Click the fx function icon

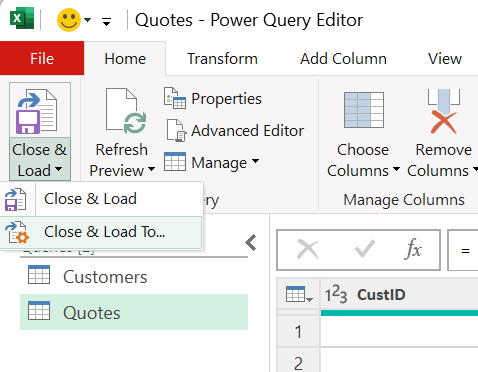(x=413, y=249)
